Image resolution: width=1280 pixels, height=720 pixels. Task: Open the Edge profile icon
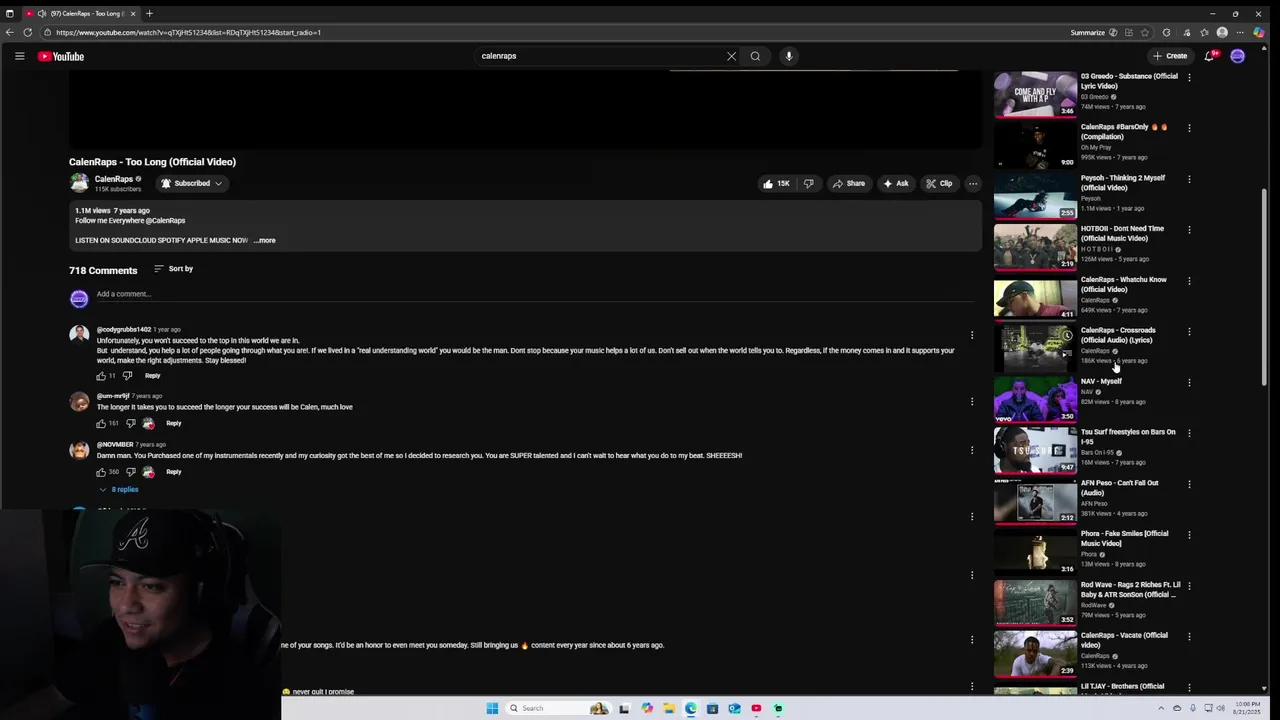[x=1222, y=32]
